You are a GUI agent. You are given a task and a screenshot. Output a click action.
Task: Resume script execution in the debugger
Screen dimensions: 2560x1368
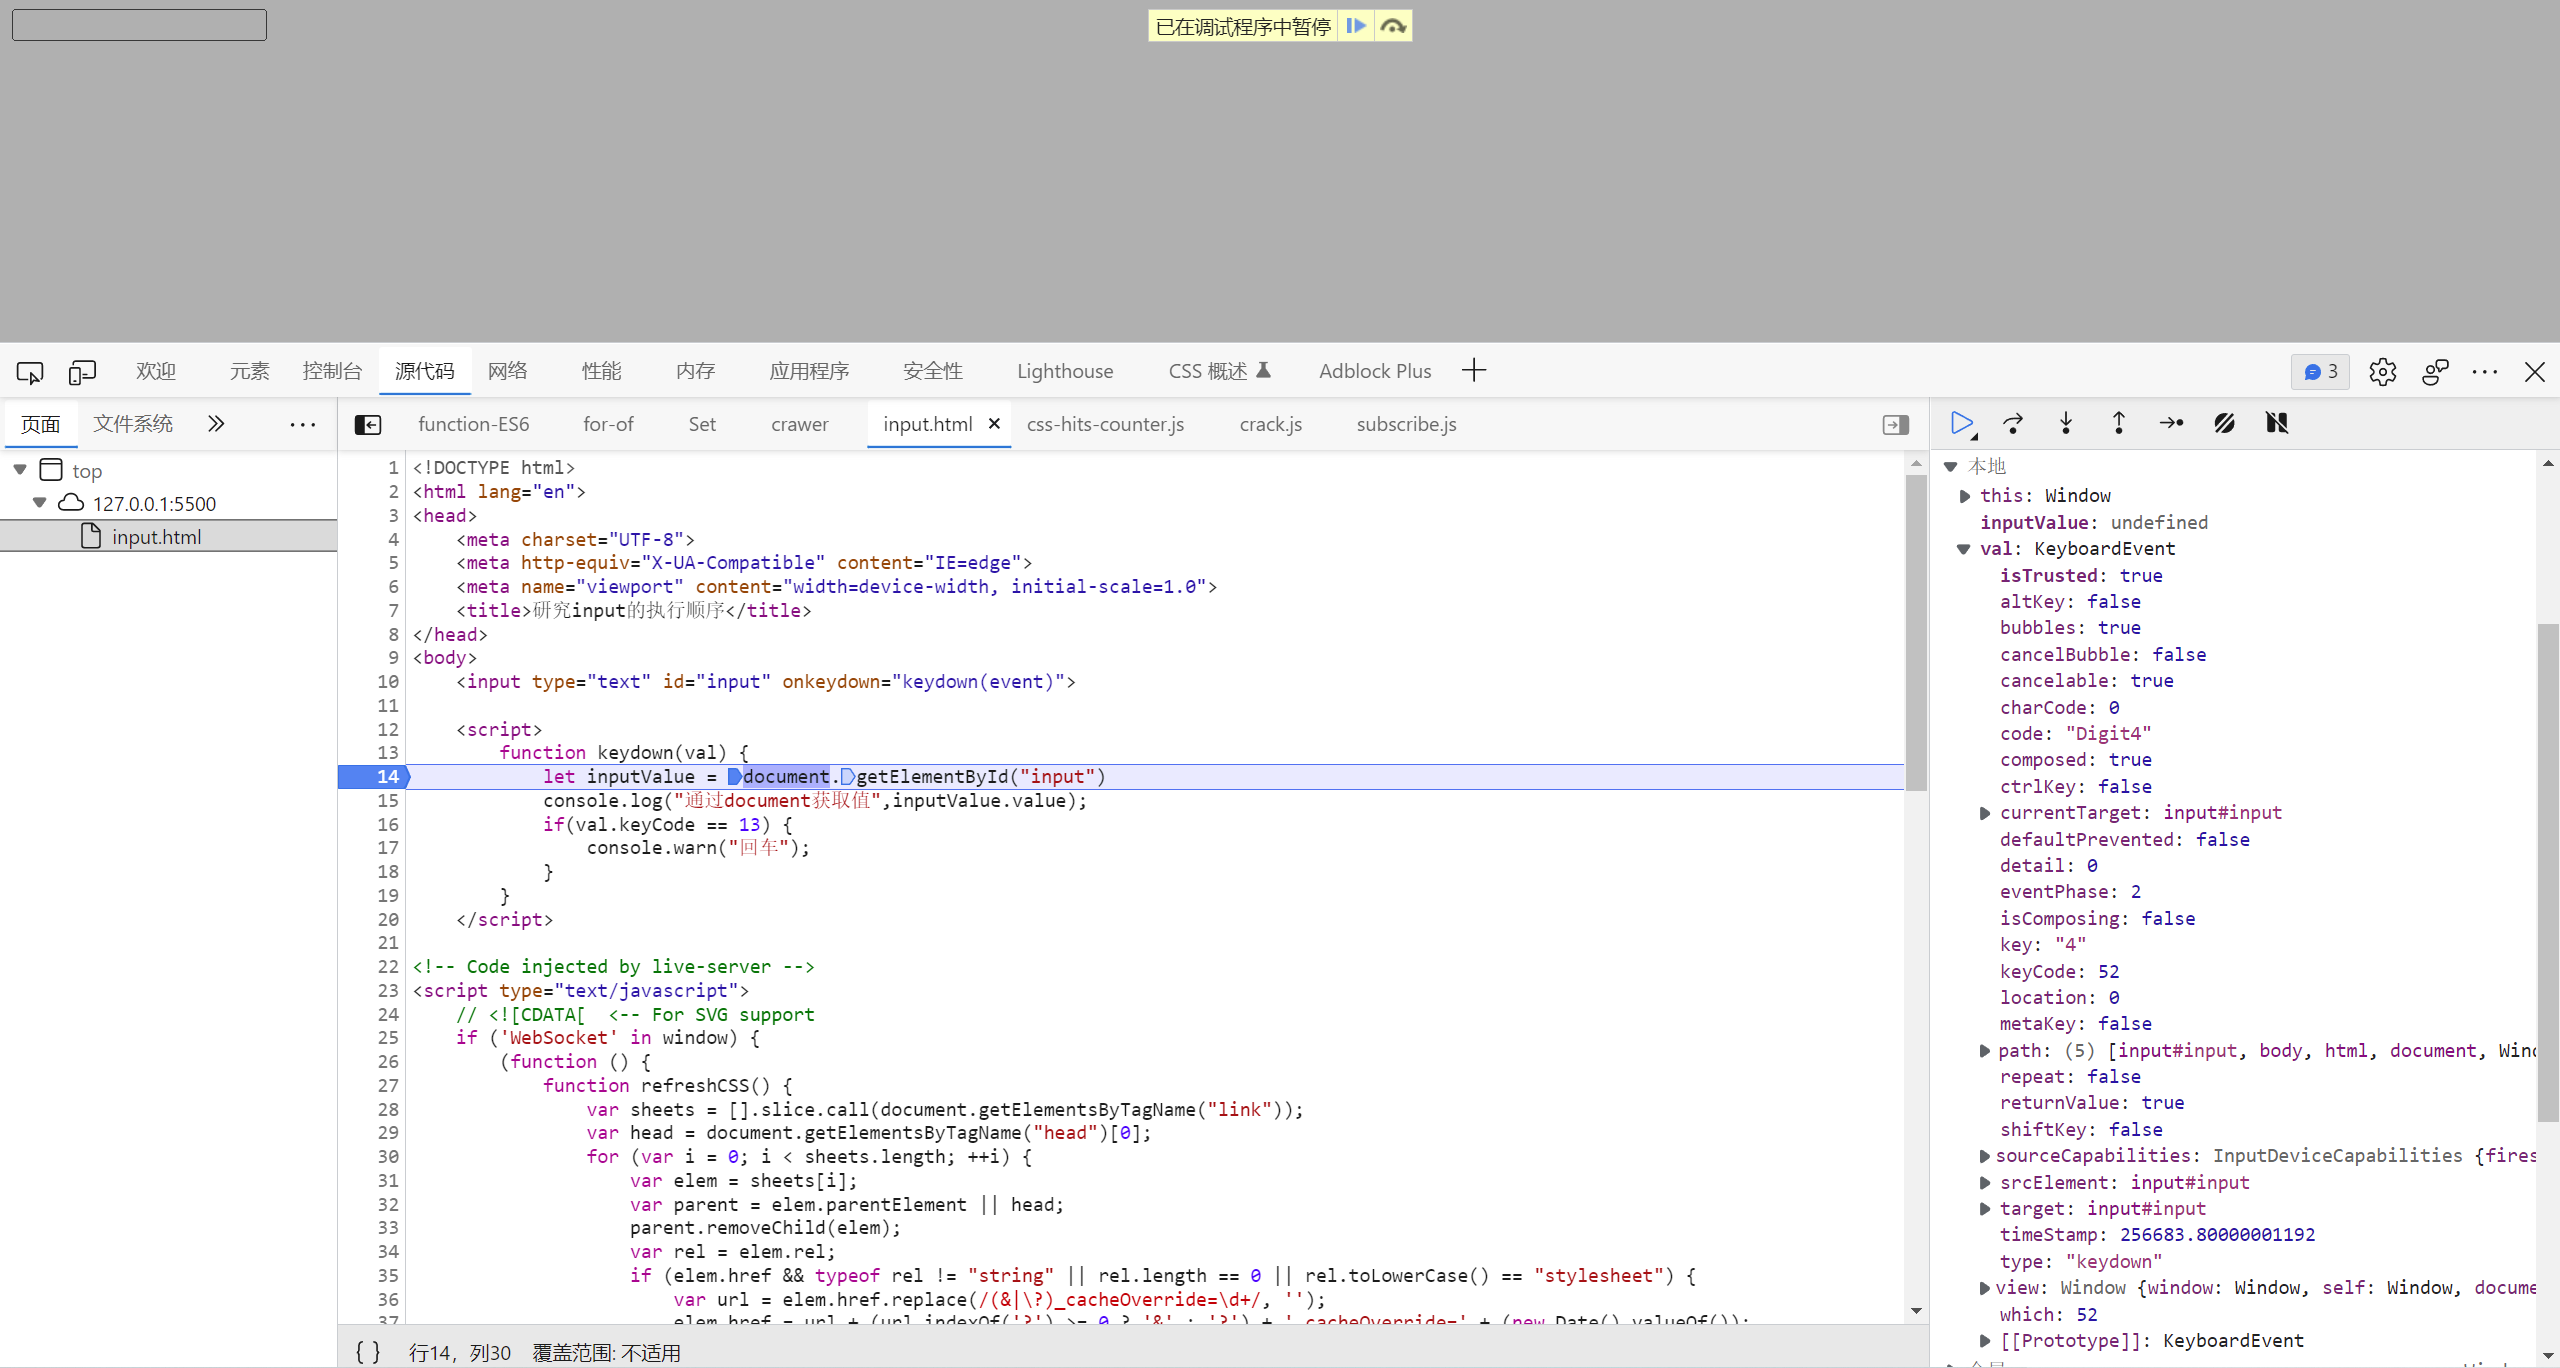1960,423
